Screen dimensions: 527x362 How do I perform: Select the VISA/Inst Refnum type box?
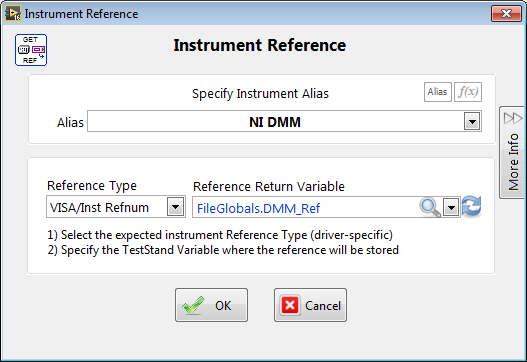pyautogui.click(x=116, y=207)
